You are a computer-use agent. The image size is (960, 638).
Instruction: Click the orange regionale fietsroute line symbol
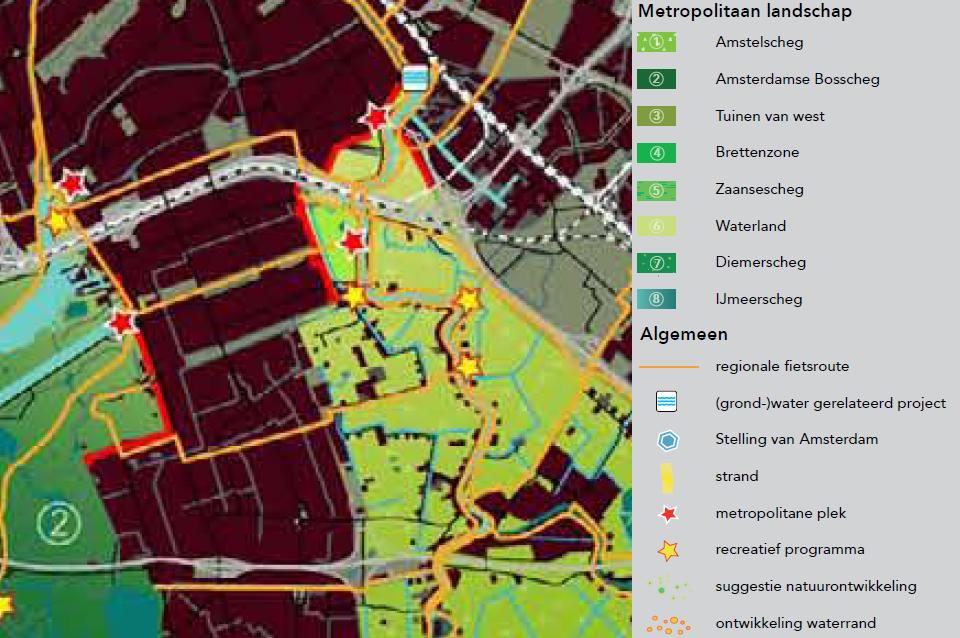point(669,367)
